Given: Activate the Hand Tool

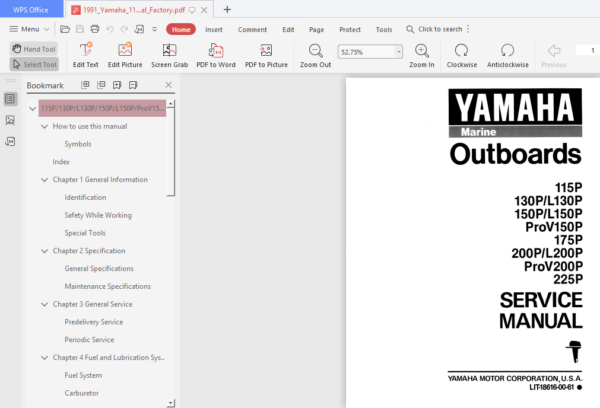Looking at the screenshot, I should coord(34,49).
